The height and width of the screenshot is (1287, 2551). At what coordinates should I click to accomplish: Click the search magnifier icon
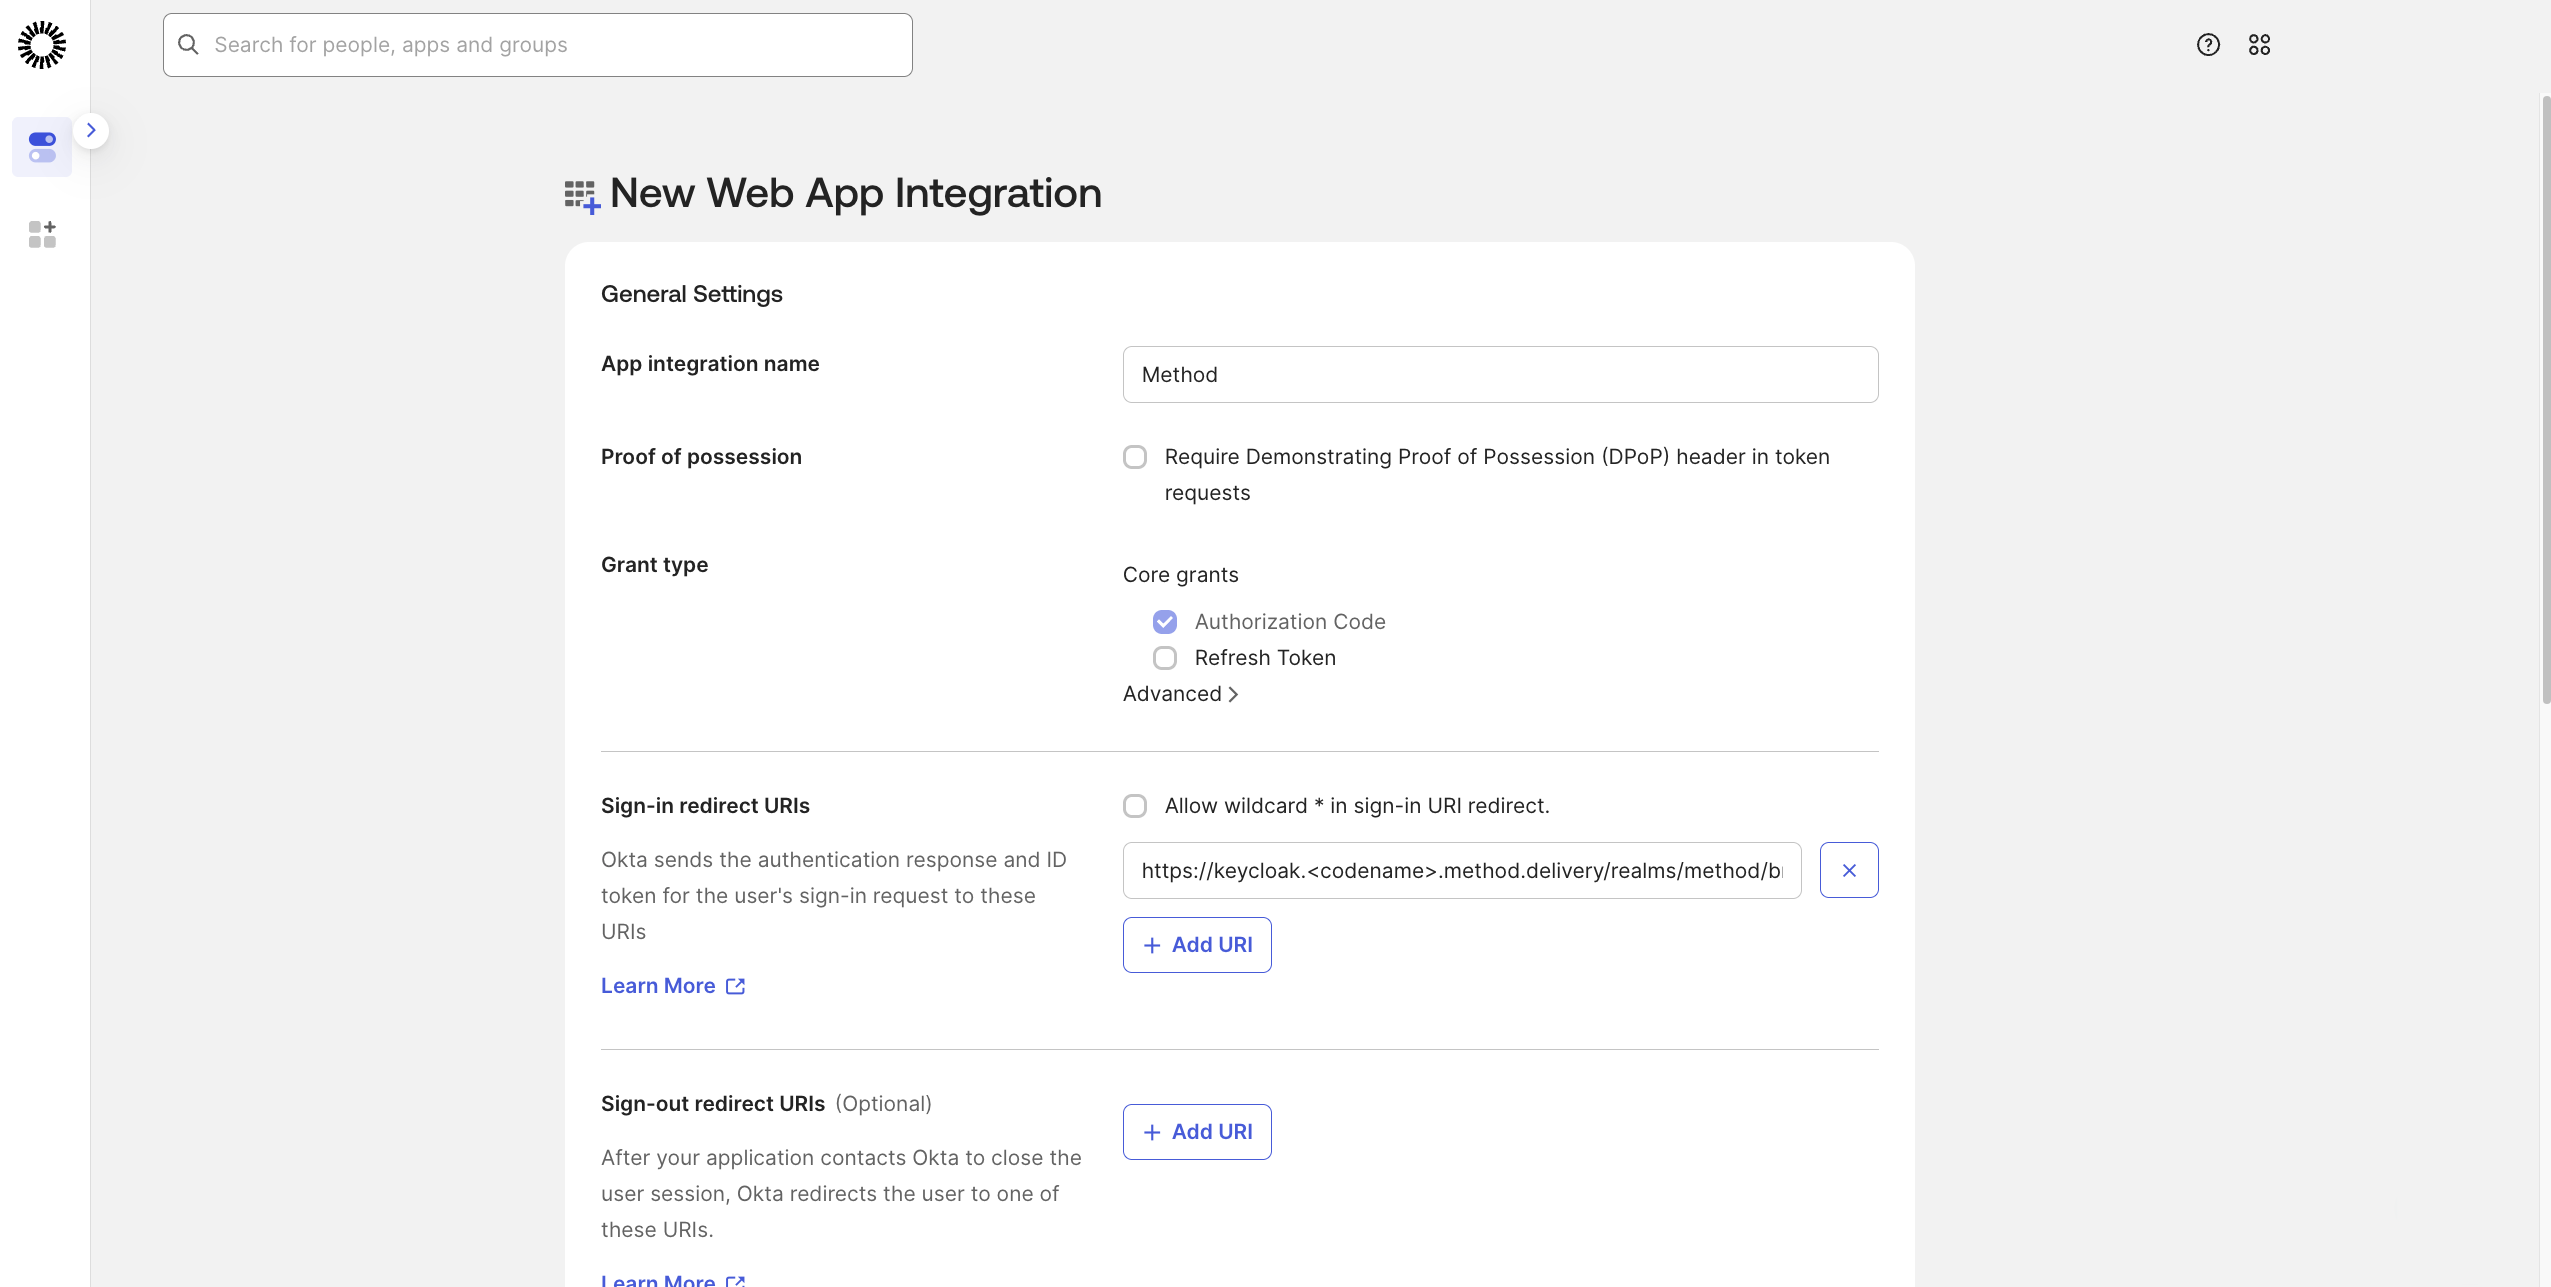point(188,45)
